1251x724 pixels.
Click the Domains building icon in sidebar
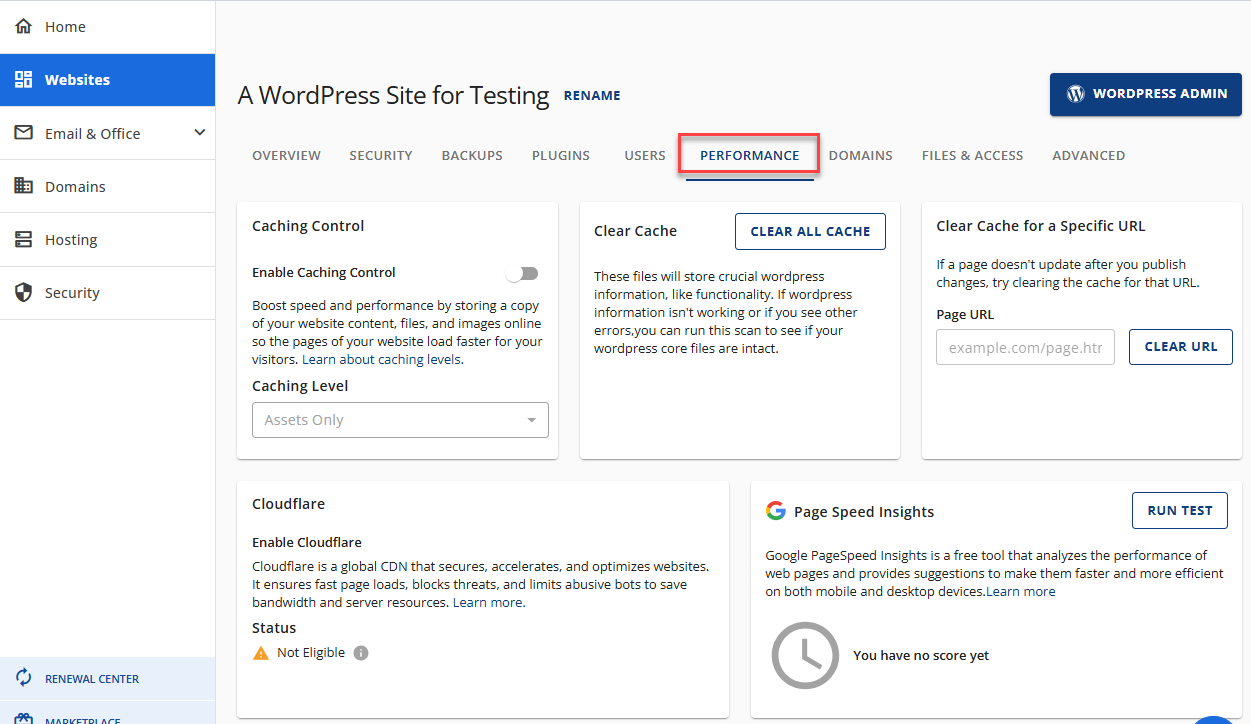[x=24, y=186]
